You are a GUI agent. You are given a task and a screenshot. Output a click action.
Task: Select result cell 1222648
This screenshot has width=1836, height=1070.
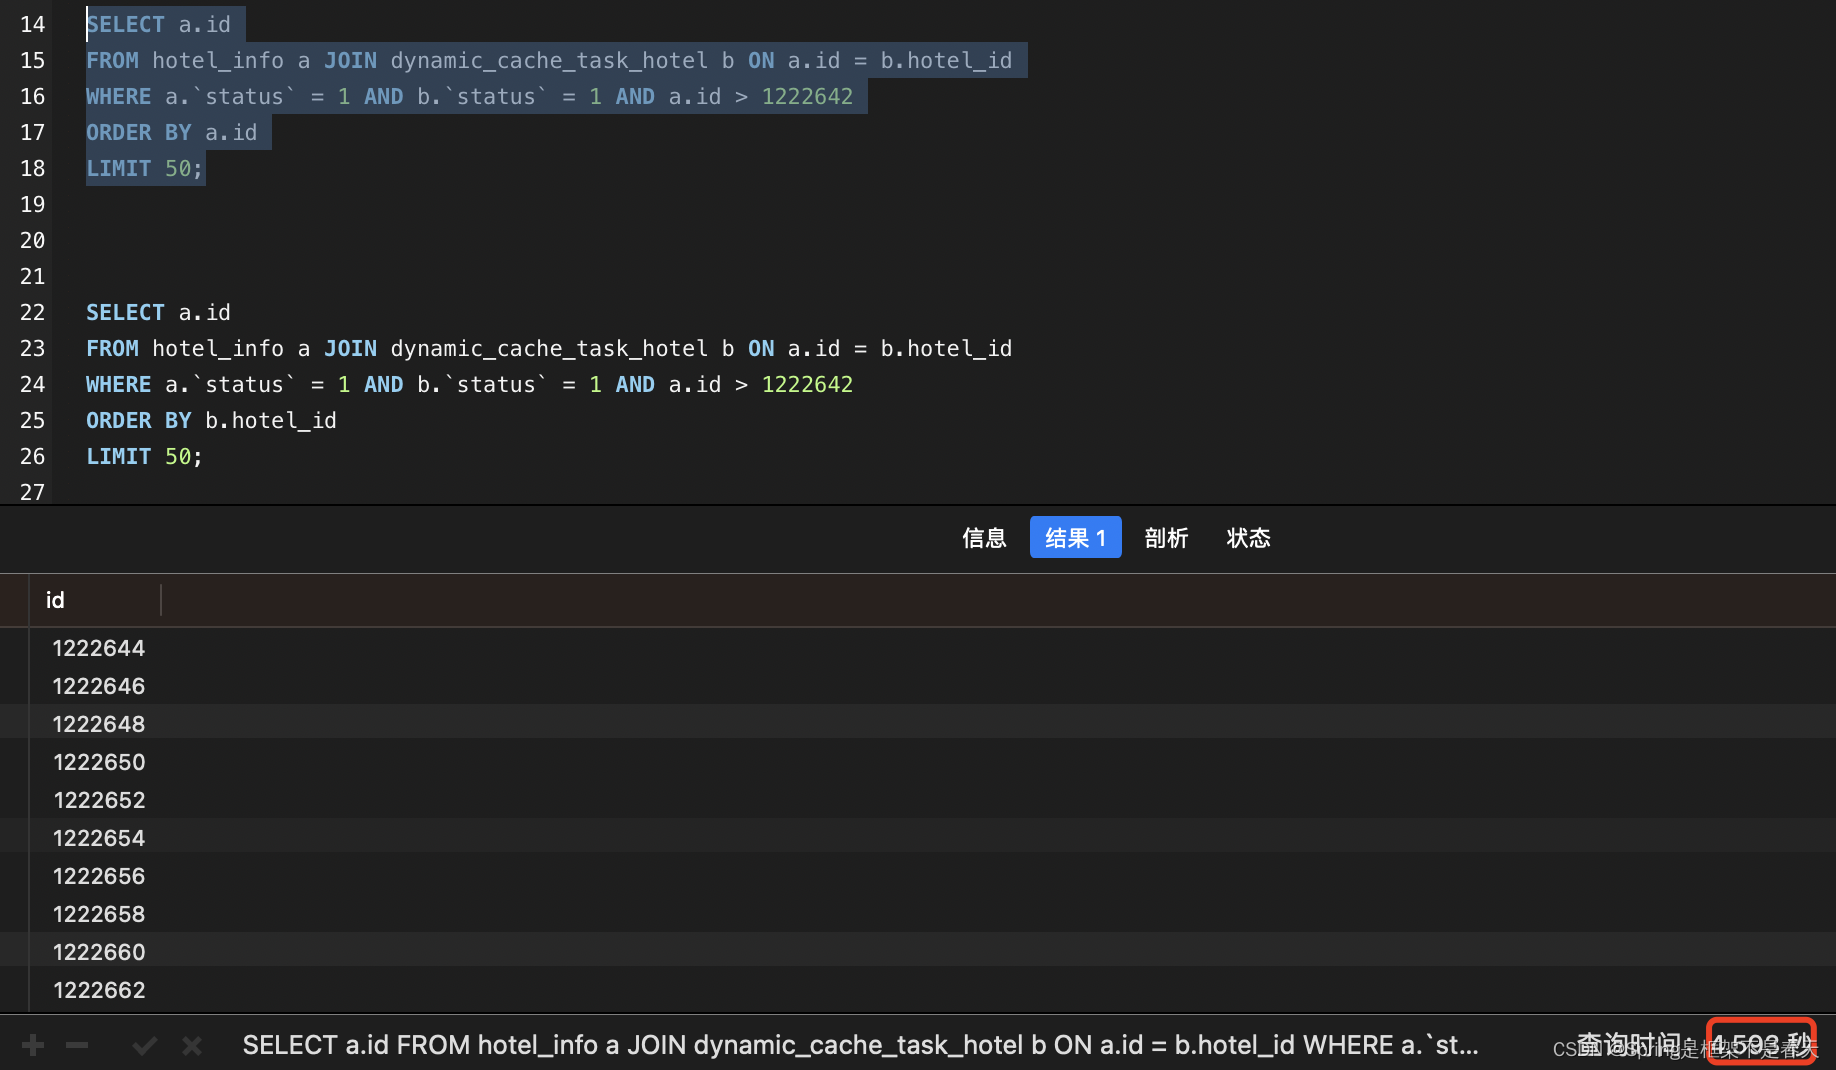point(99,724)
